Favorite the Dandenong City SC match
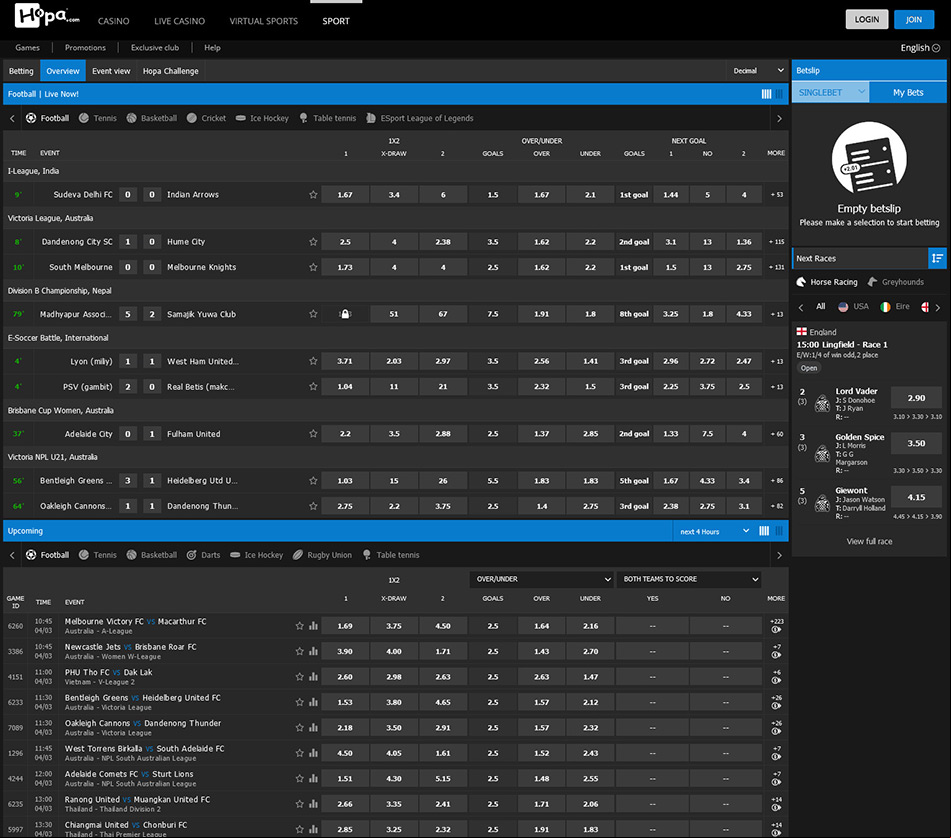951x838 pixels. click(x=313, y=242)
